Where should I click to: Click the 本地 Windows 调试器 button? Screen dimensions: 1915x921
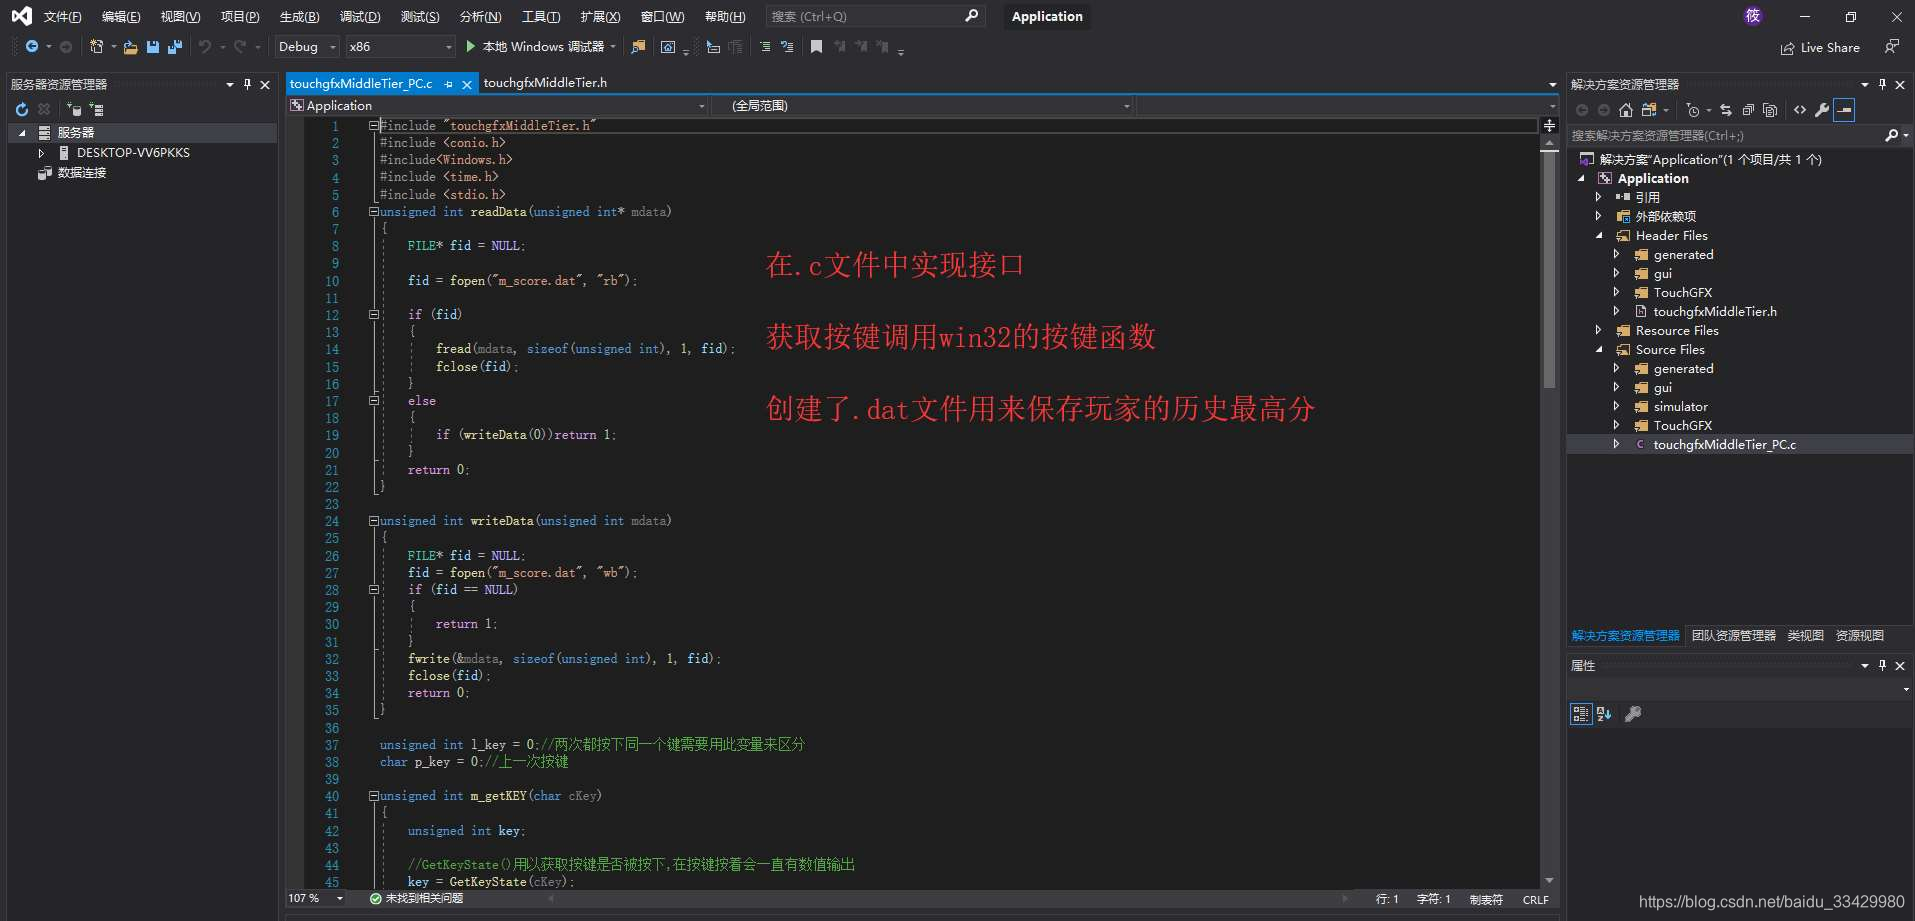point(543,47)
